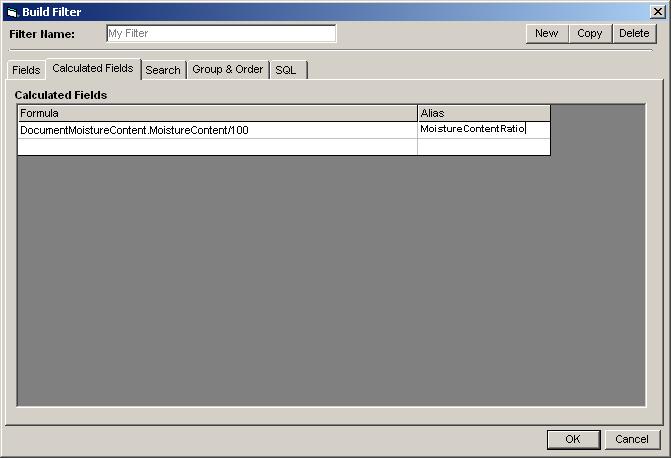
Task: Click the Alias column header
Action: [x=483, y=113]
